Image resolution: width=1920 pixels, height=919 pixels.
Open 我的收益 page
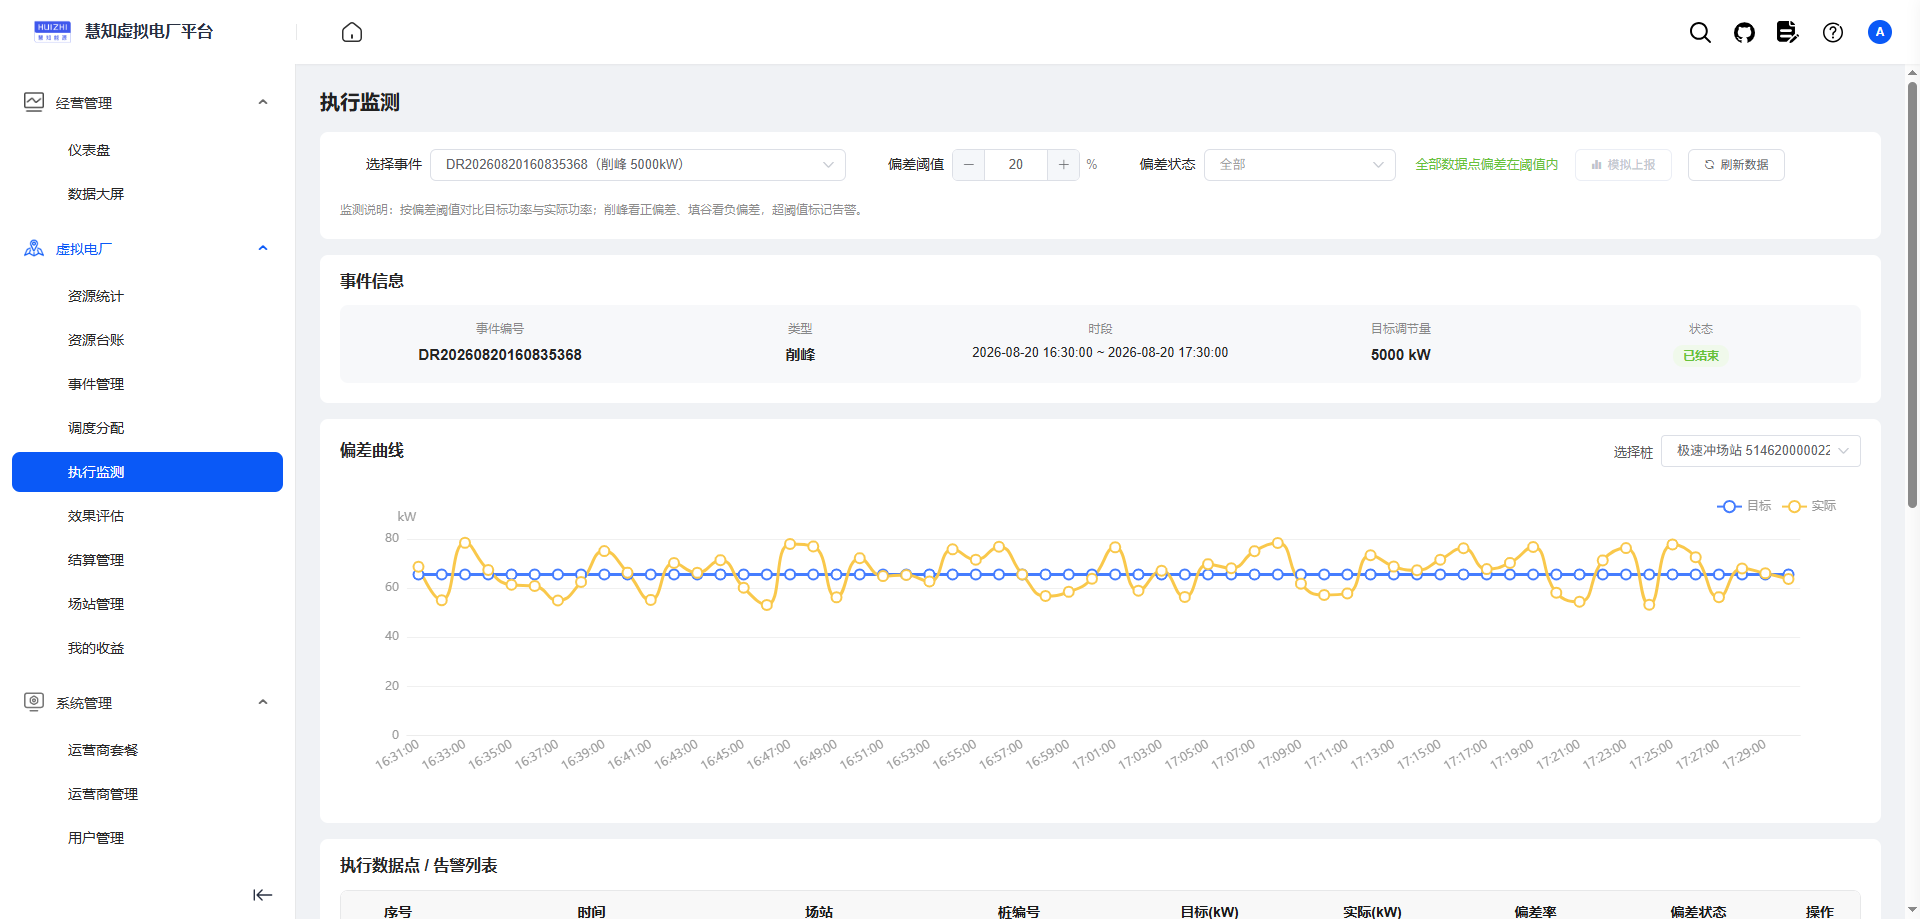point(147,648)
